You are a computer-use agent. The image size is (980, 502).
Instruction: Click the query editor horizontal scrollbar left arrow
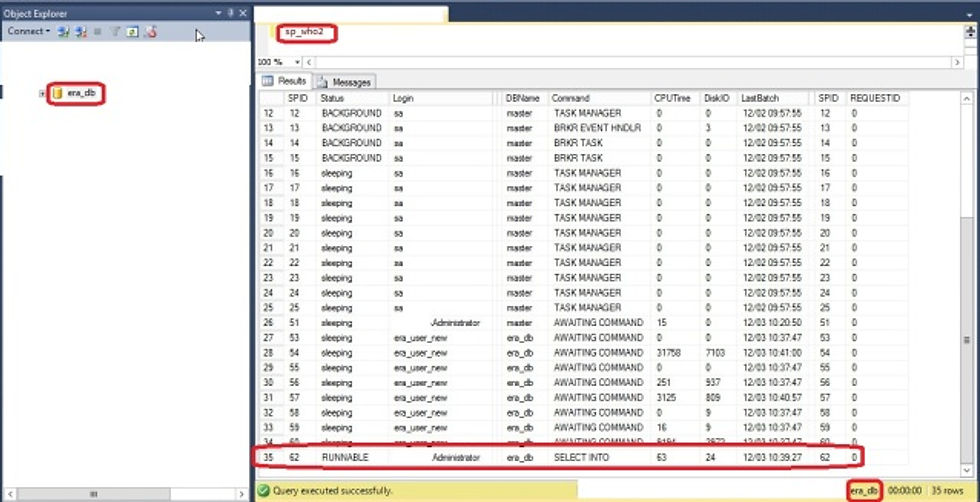pyautogui.click(x=309, y=63)
